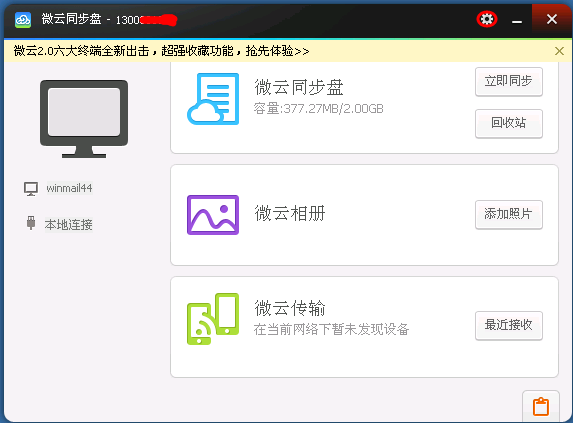573x423 pixels.
Task: Click the capacity text 377.27MB/2.00GB
Action: point(319,108)
